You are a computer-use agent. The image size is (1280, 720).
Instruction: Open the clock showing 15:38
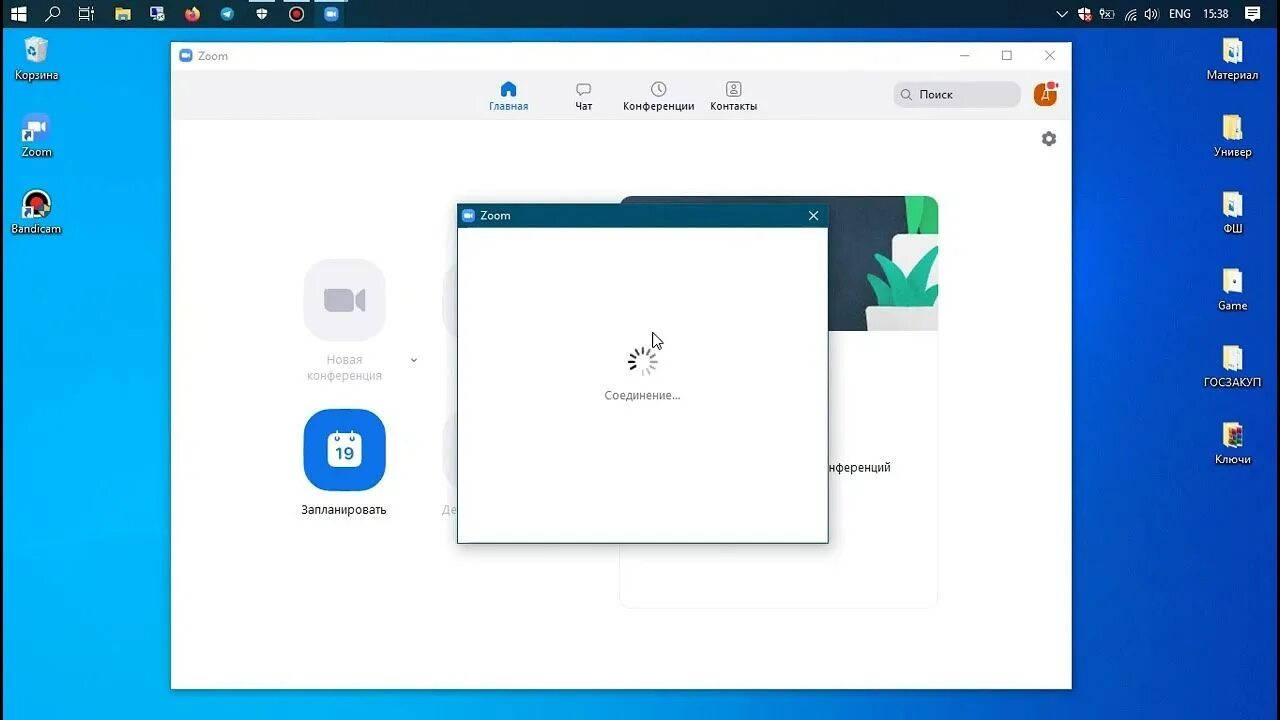[1216, 14]
